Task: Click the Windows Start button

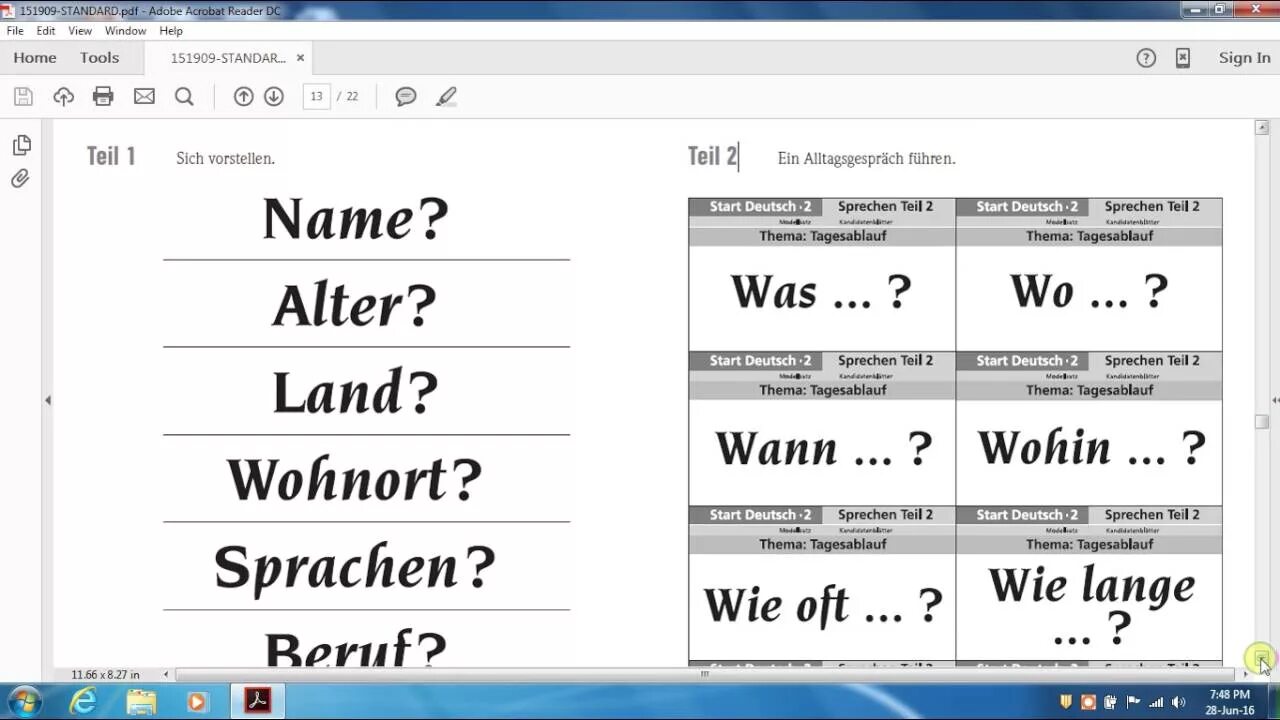Action: coord(24,701)
